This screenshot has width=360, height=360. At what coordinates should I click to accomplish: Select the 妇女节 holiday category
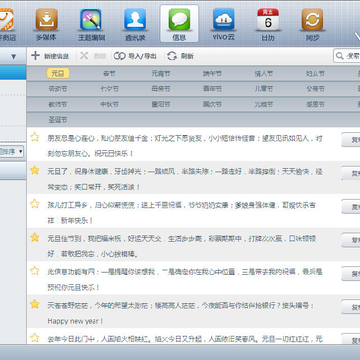tap(315, 73)
